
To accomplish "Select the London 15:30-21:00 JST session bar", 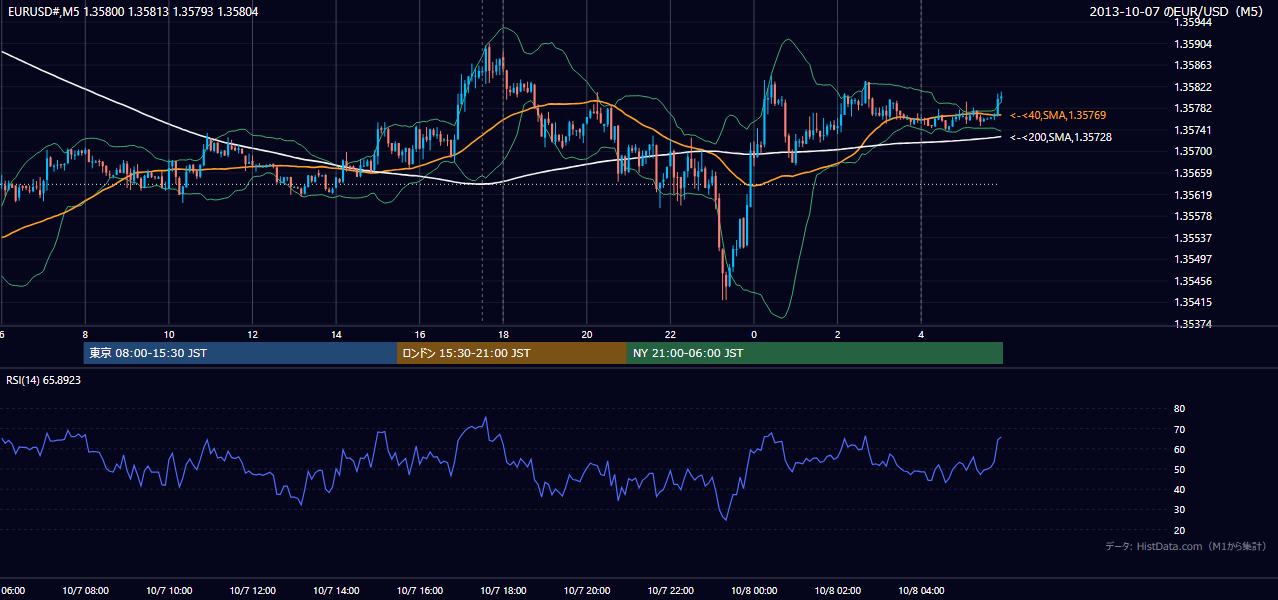I will [512, 353].
